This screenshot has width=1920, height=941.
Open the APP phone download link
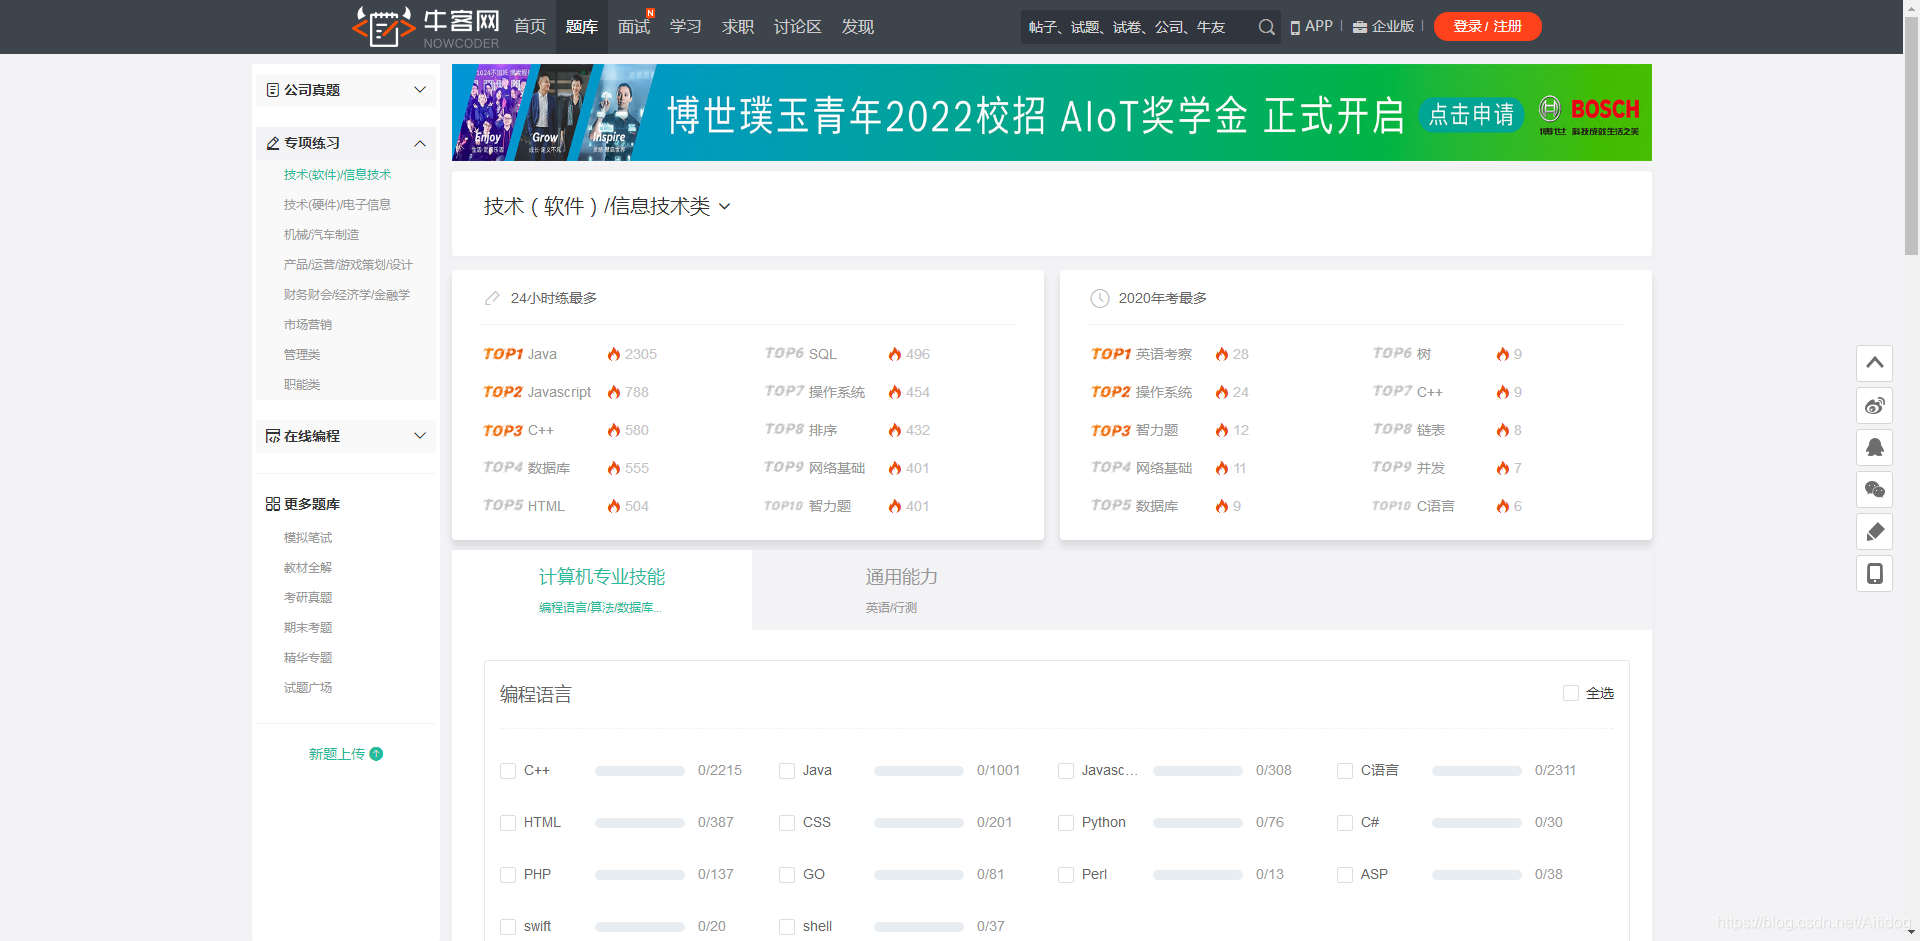1311,26
